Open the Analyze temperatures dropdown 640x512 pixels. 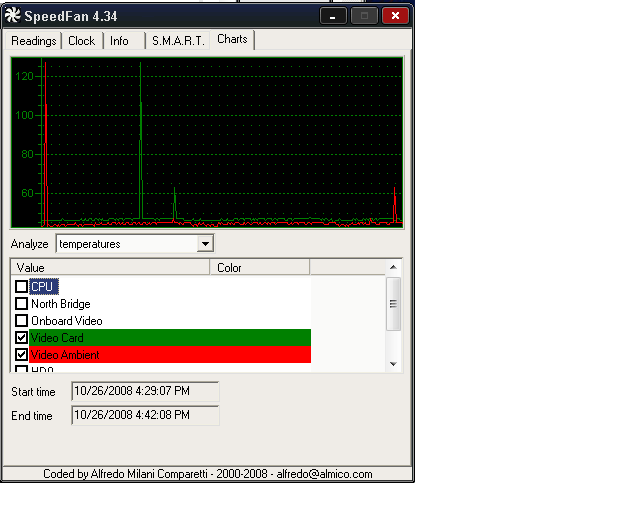click(205, 244)
